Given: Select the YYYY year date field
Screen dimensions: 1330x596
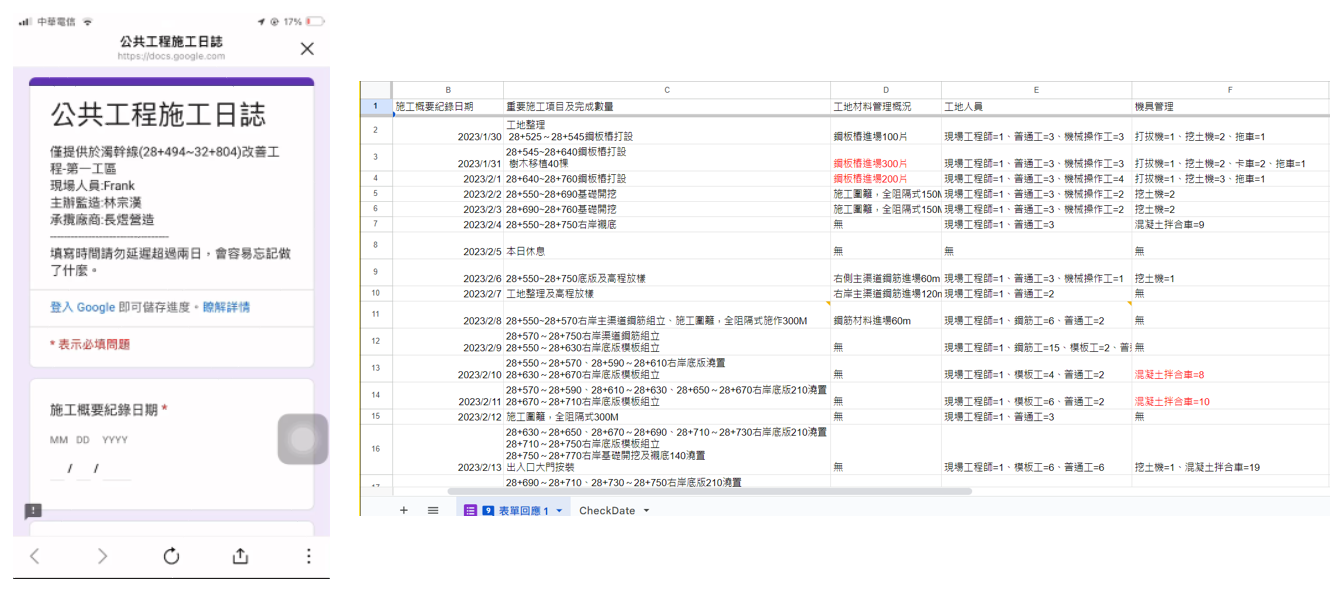Looking at the screenshot, I should click(x=116, y=468).
